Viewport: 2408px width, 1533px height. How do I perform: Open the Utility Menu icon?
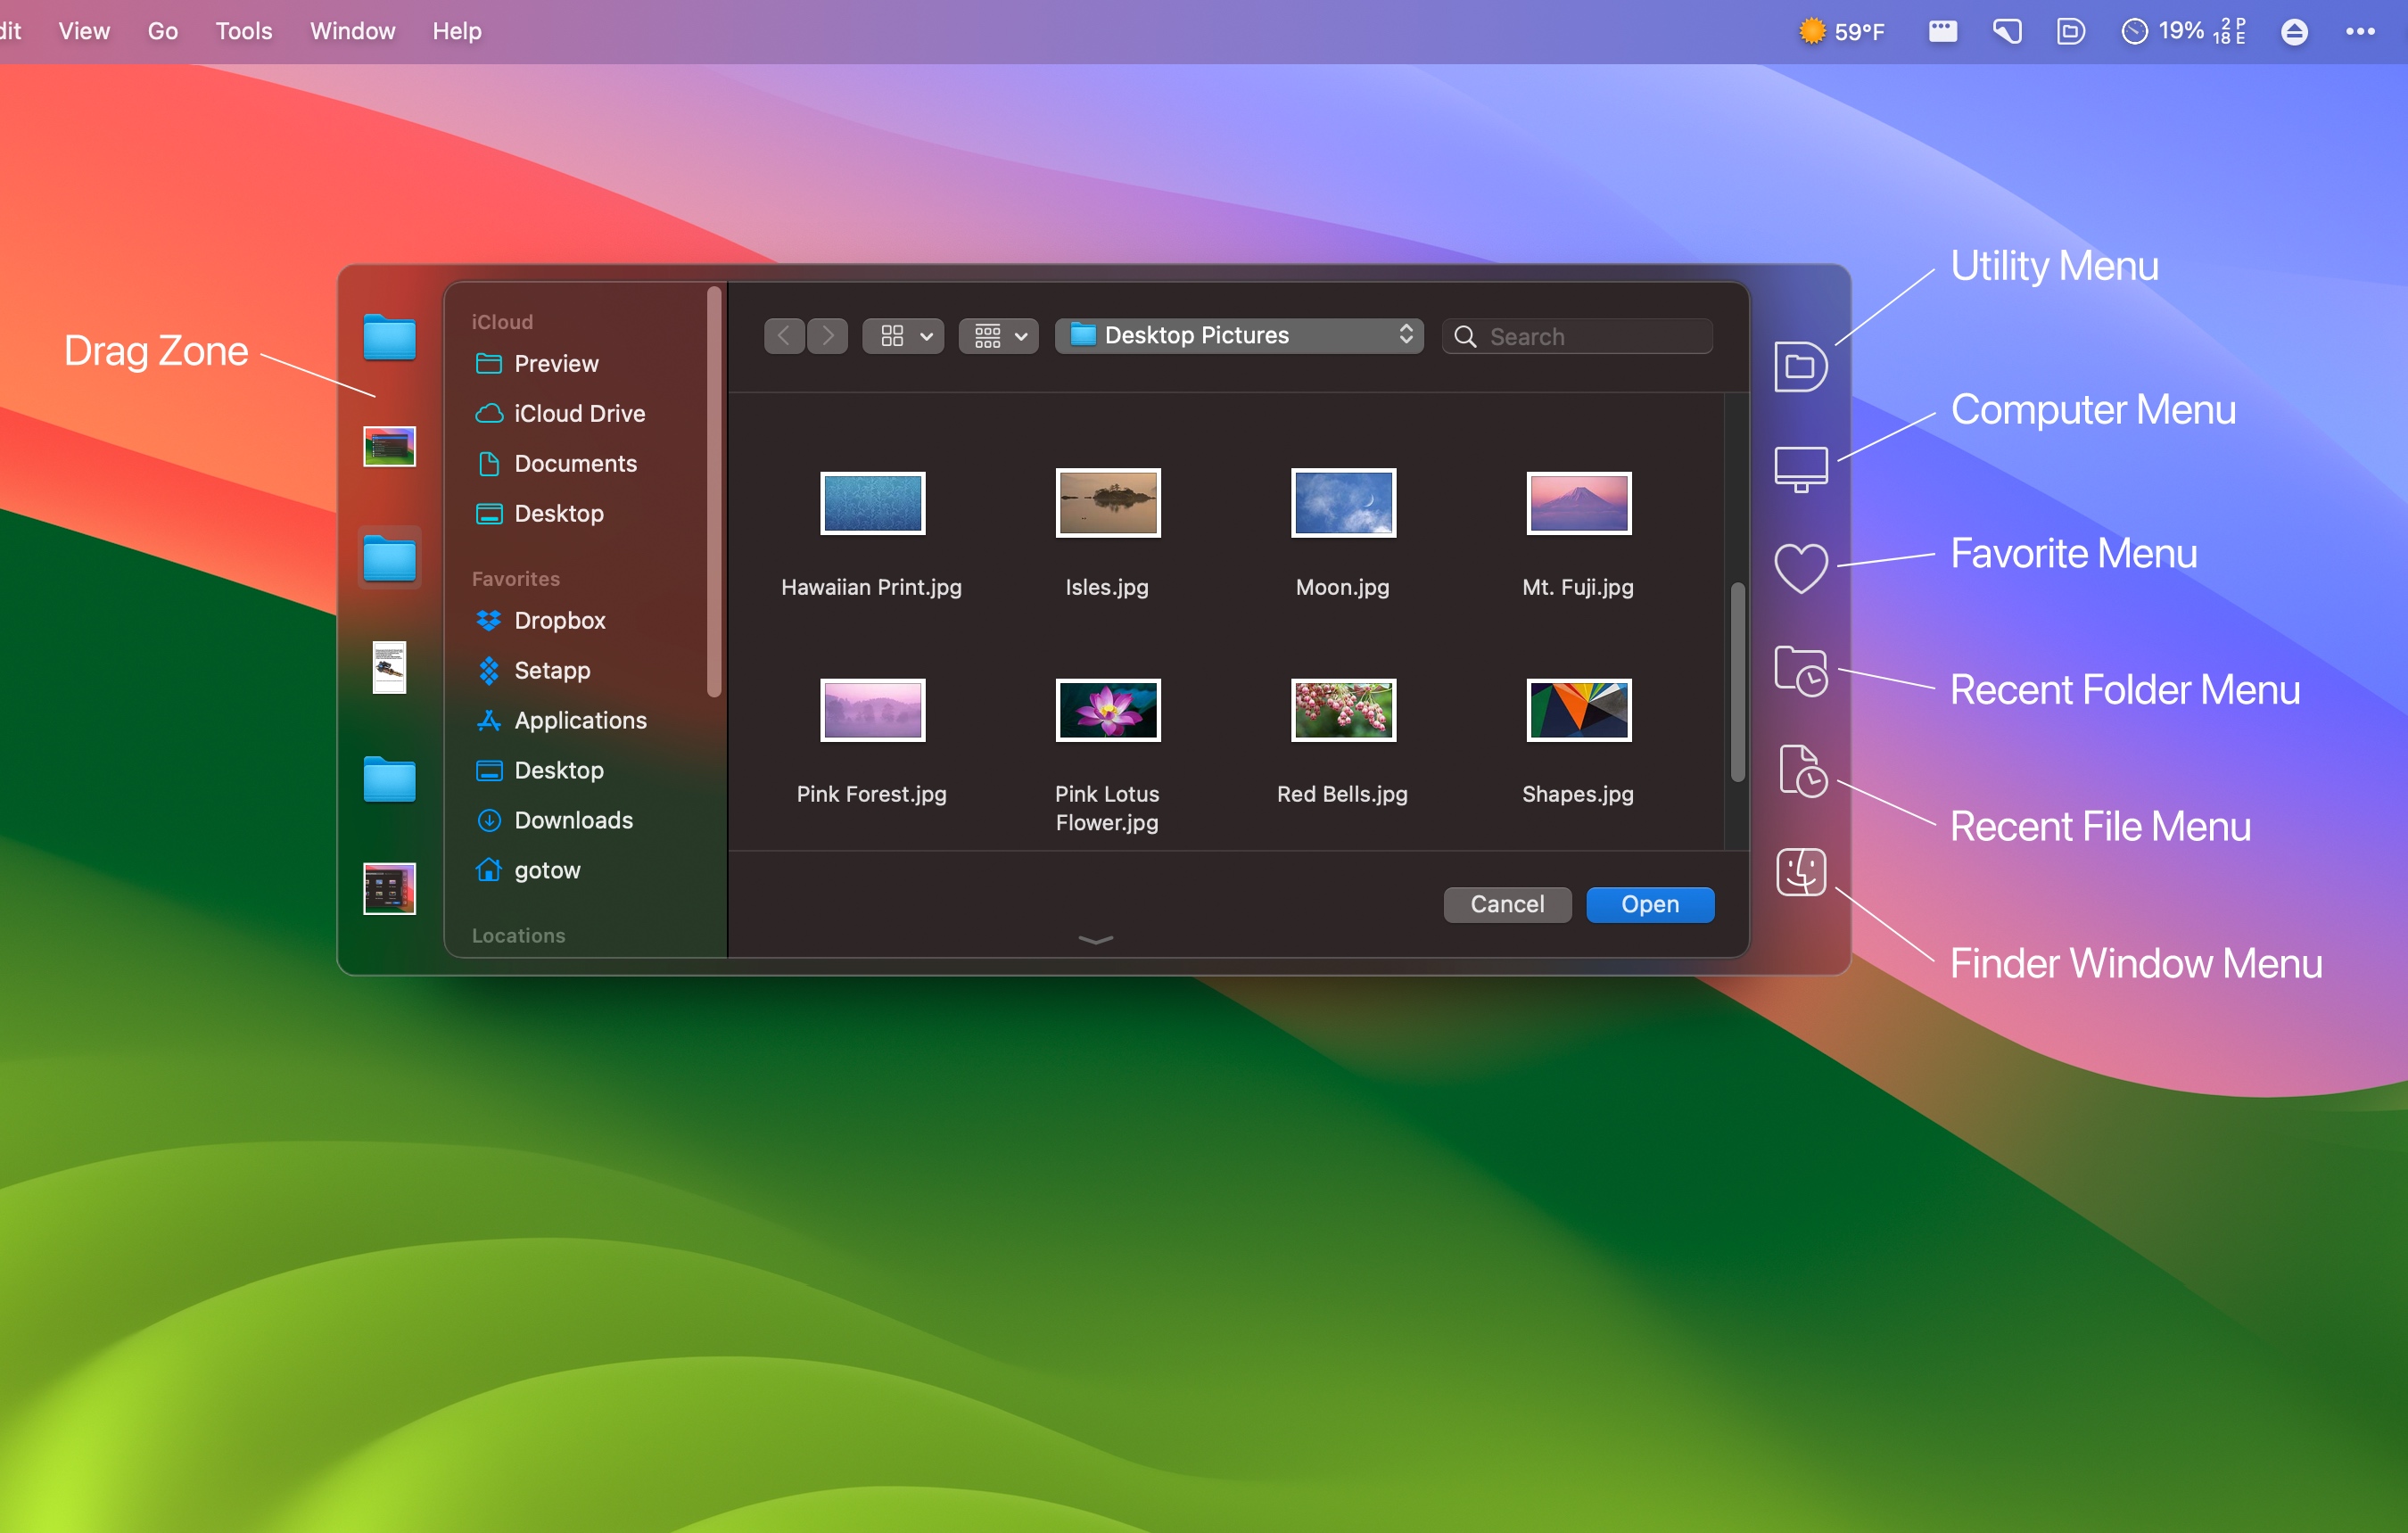[1801, 366]
